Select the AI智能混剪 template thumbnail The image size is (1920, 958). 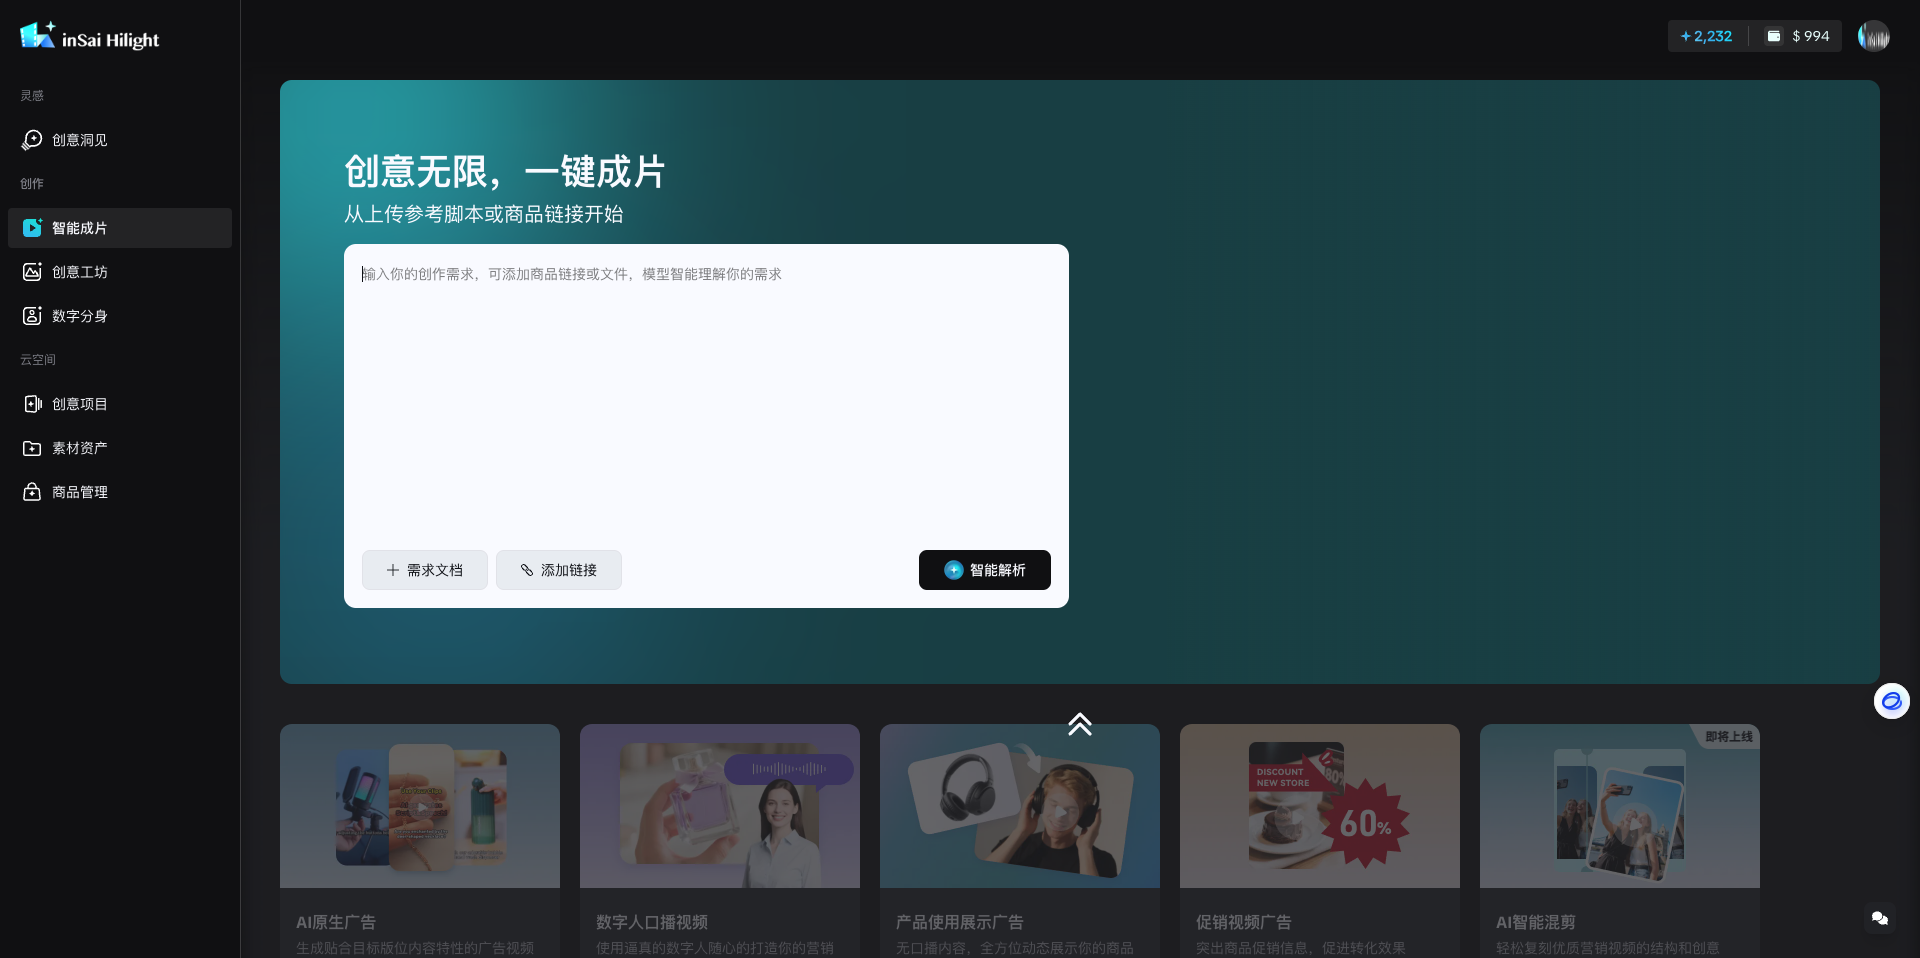point(1620,806)
